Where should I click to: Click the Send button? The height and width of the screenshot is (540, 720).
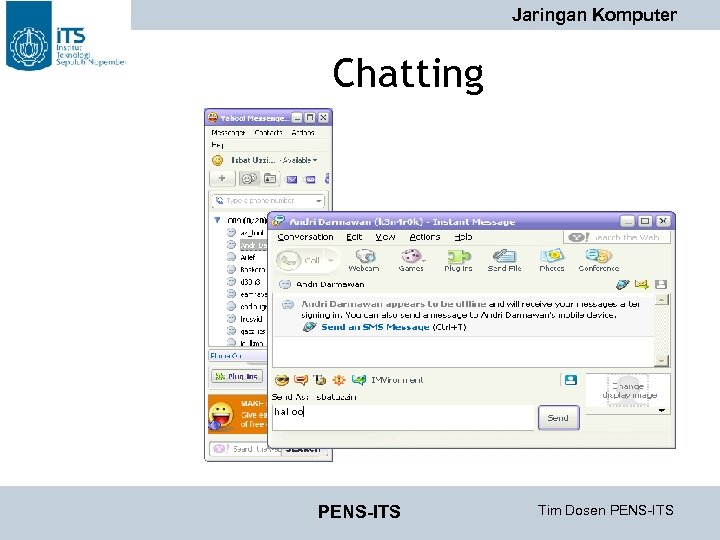click(558, 418)
